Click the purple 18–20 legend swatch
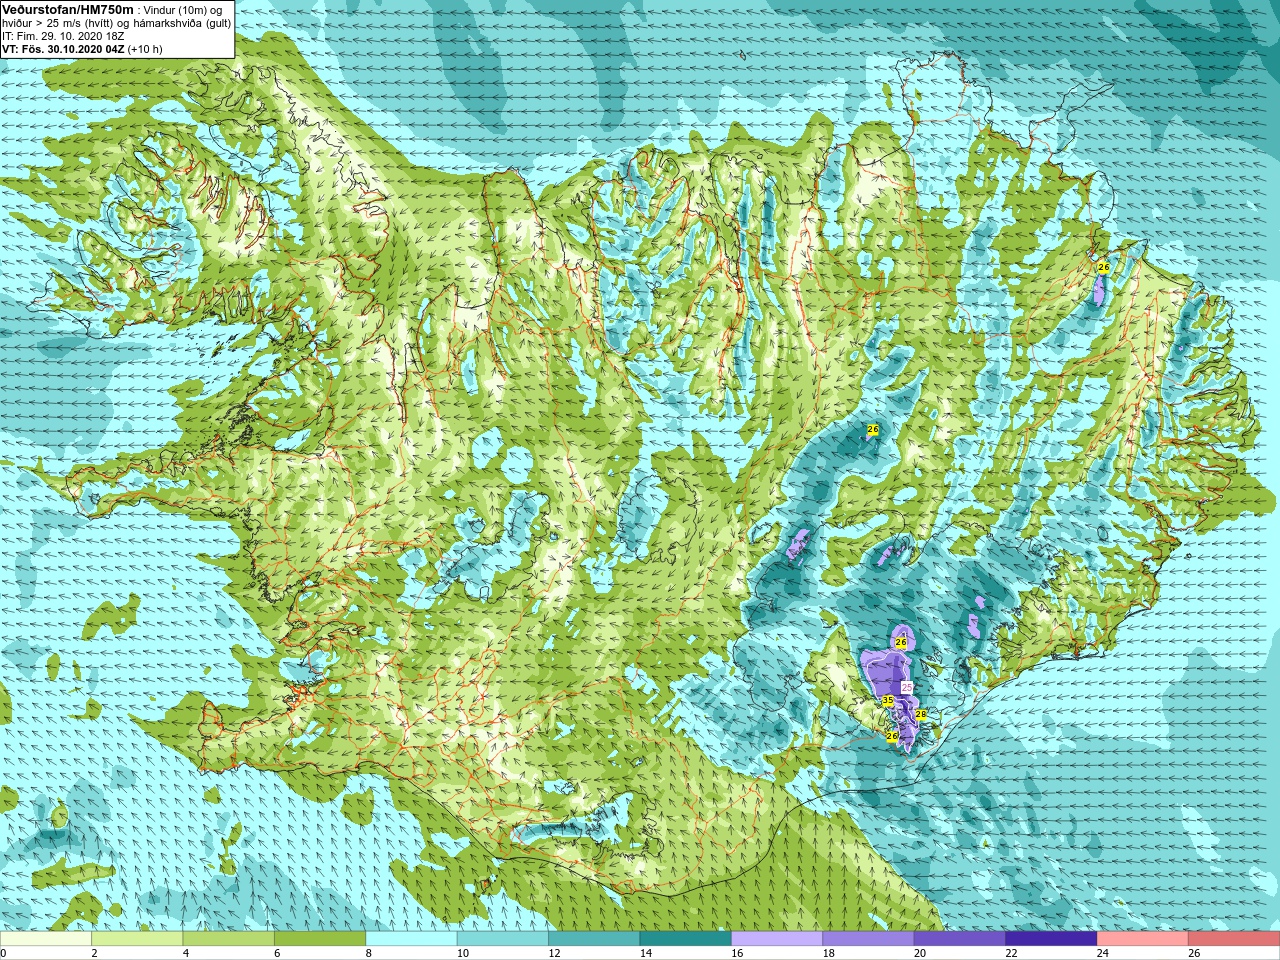 pyautogui.click(x=868, y=939)
